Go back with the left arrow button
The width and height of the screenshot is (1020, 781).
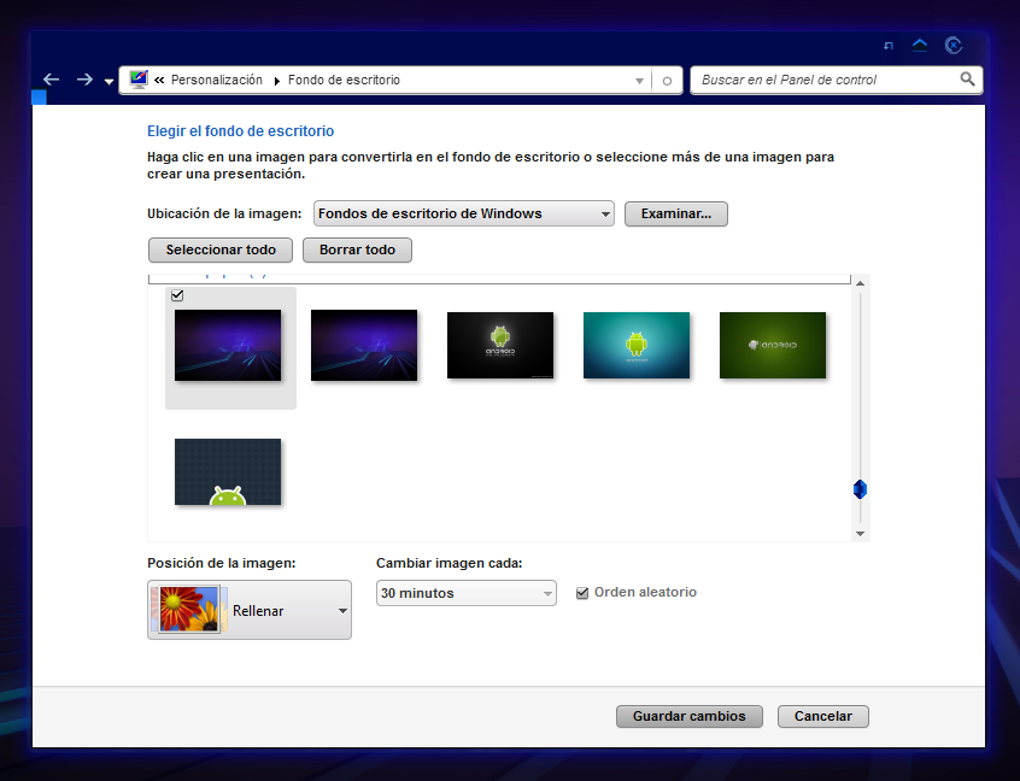point(51,80)
